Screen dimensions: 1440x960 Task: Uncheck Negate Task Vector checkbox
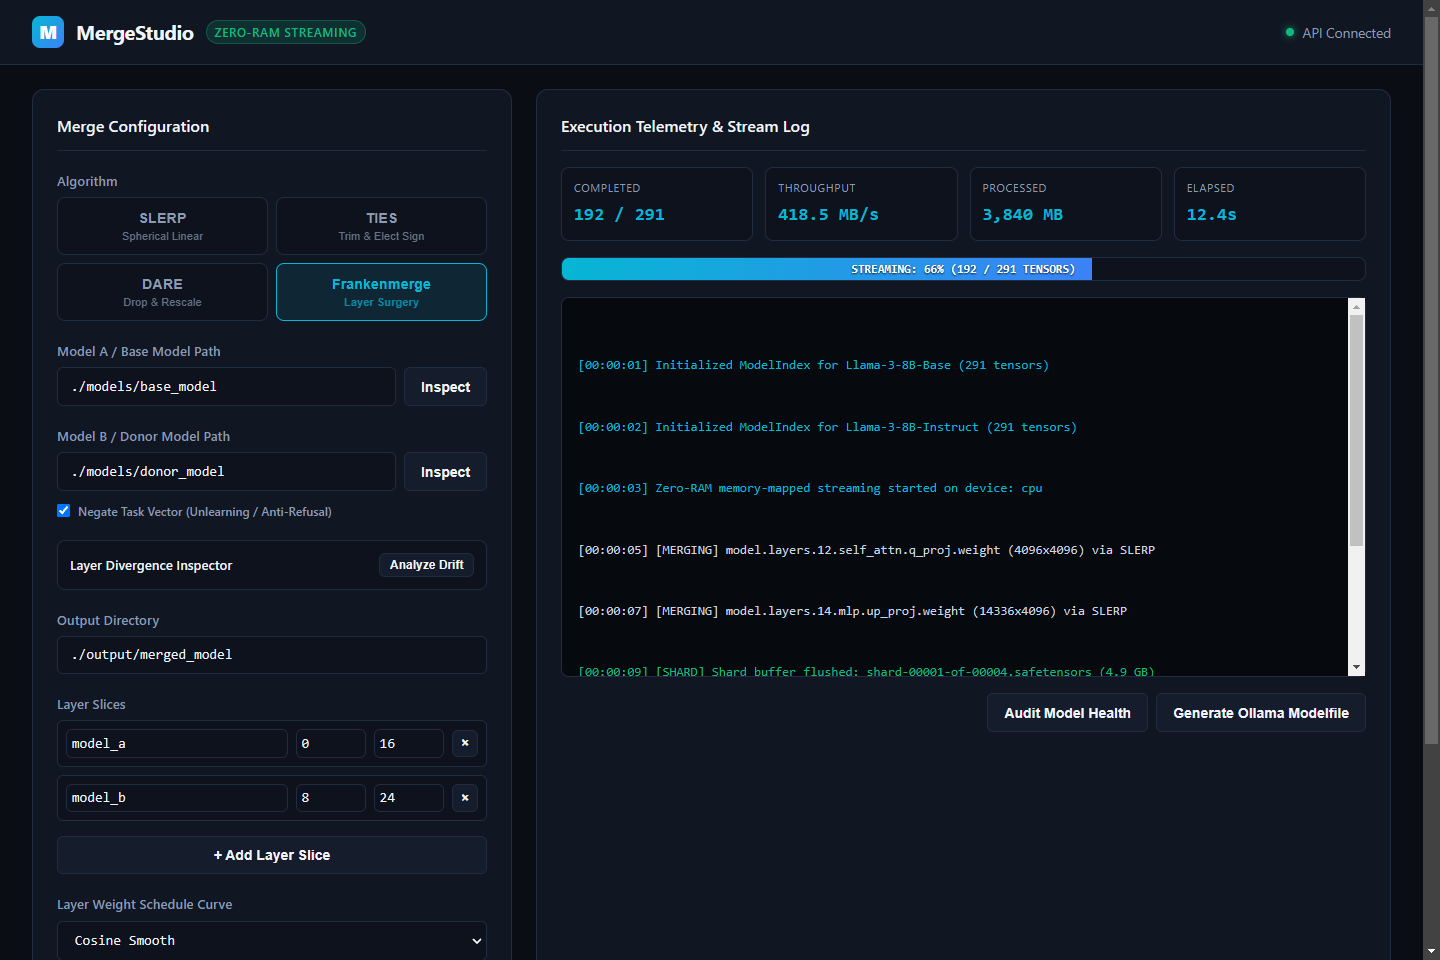tap(64, 511)
